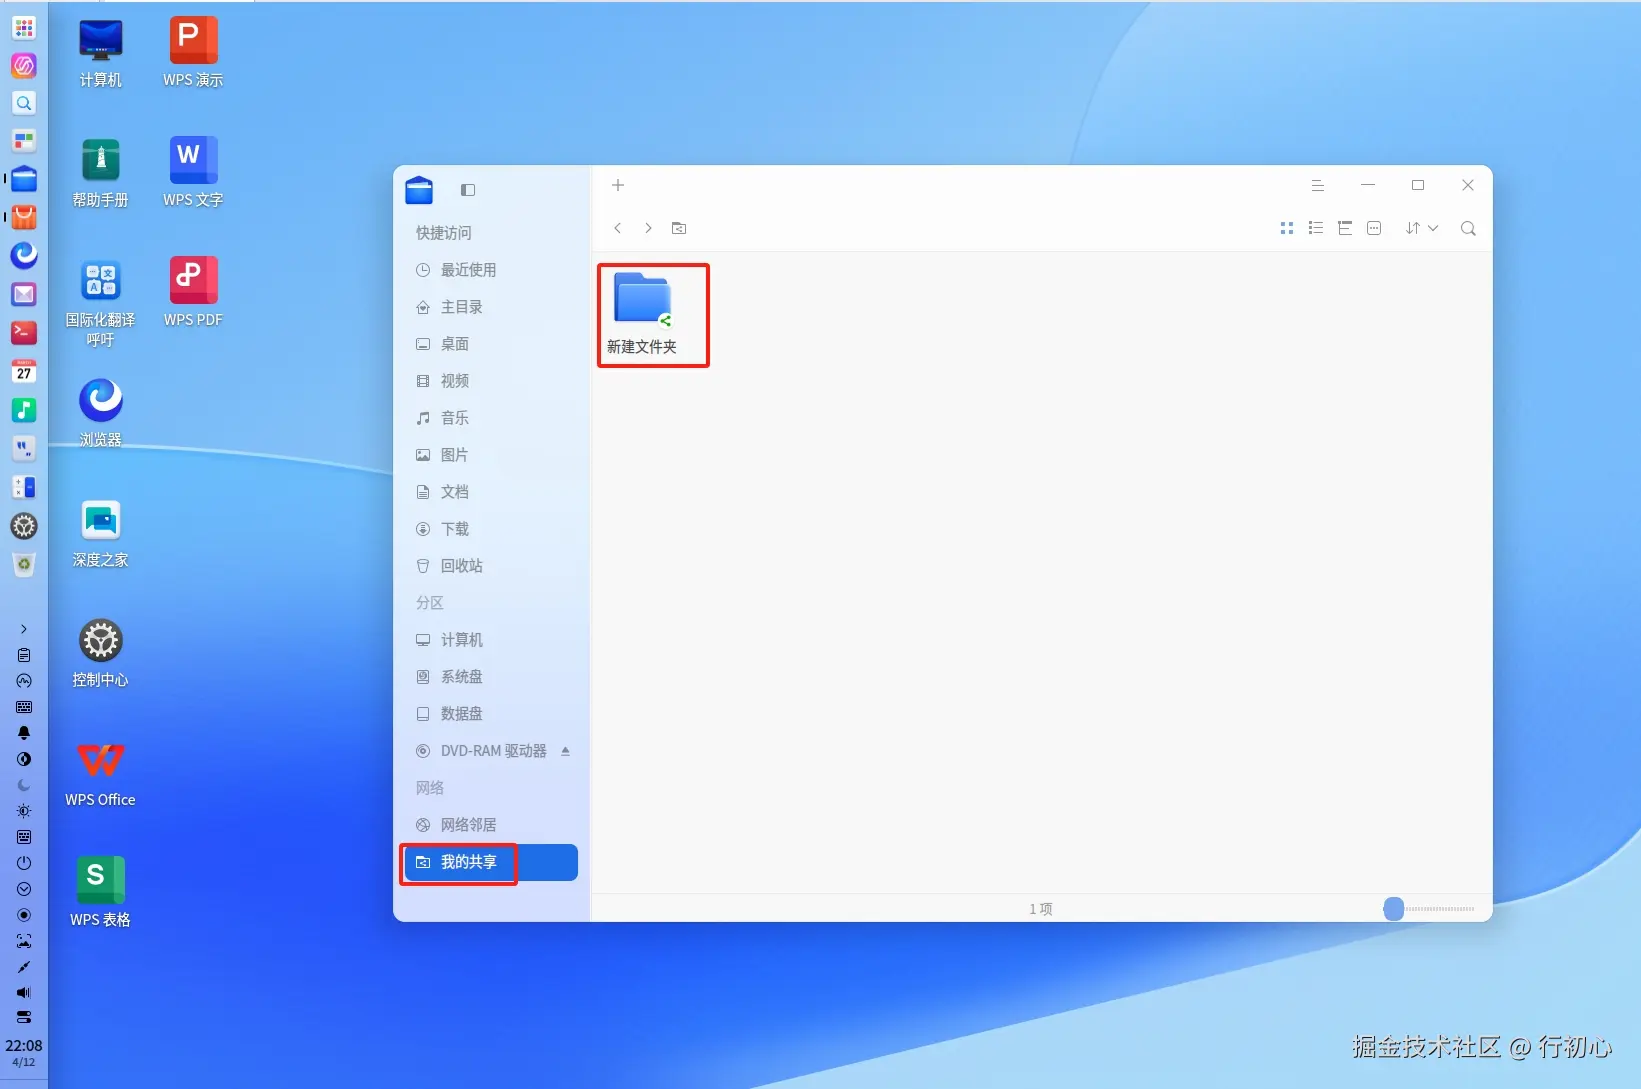The image size is (1641, 1089).
Task: Launch the browser from the dock
Action: click(24, 256)
